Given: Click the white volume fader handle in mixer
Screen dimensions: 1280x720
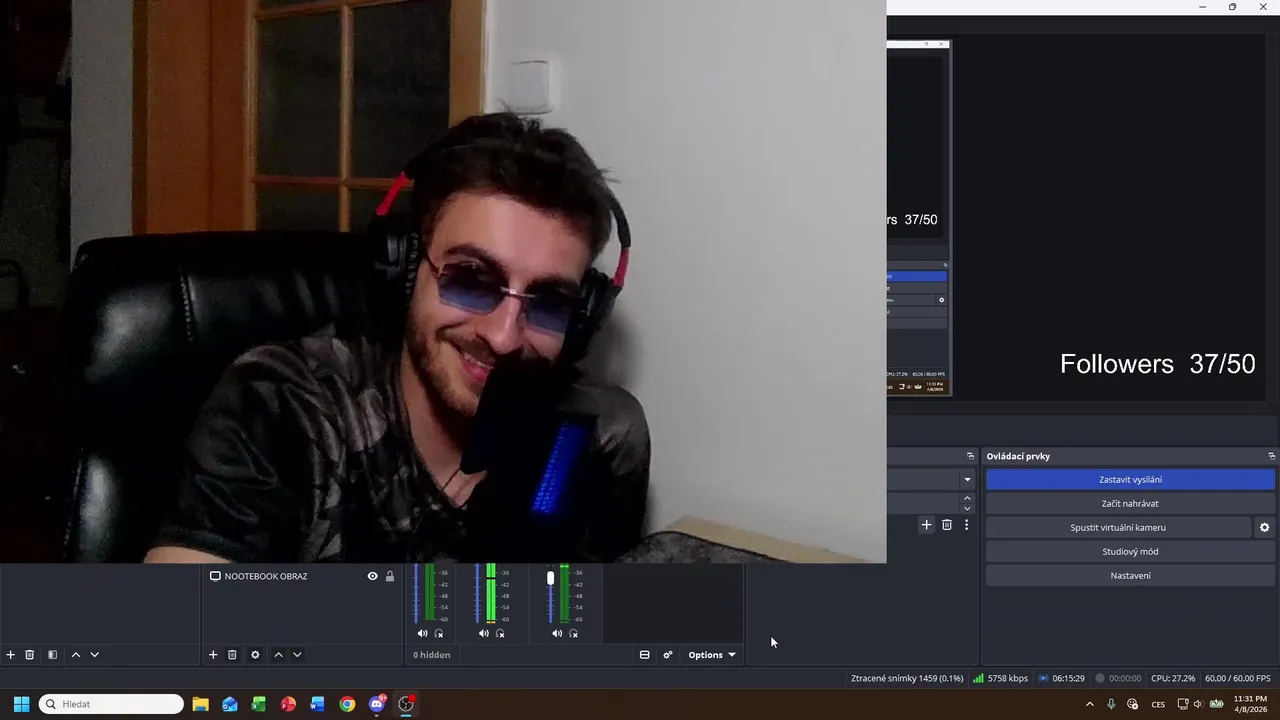Looking at the screenshot, I should click(x=550, y=578).
